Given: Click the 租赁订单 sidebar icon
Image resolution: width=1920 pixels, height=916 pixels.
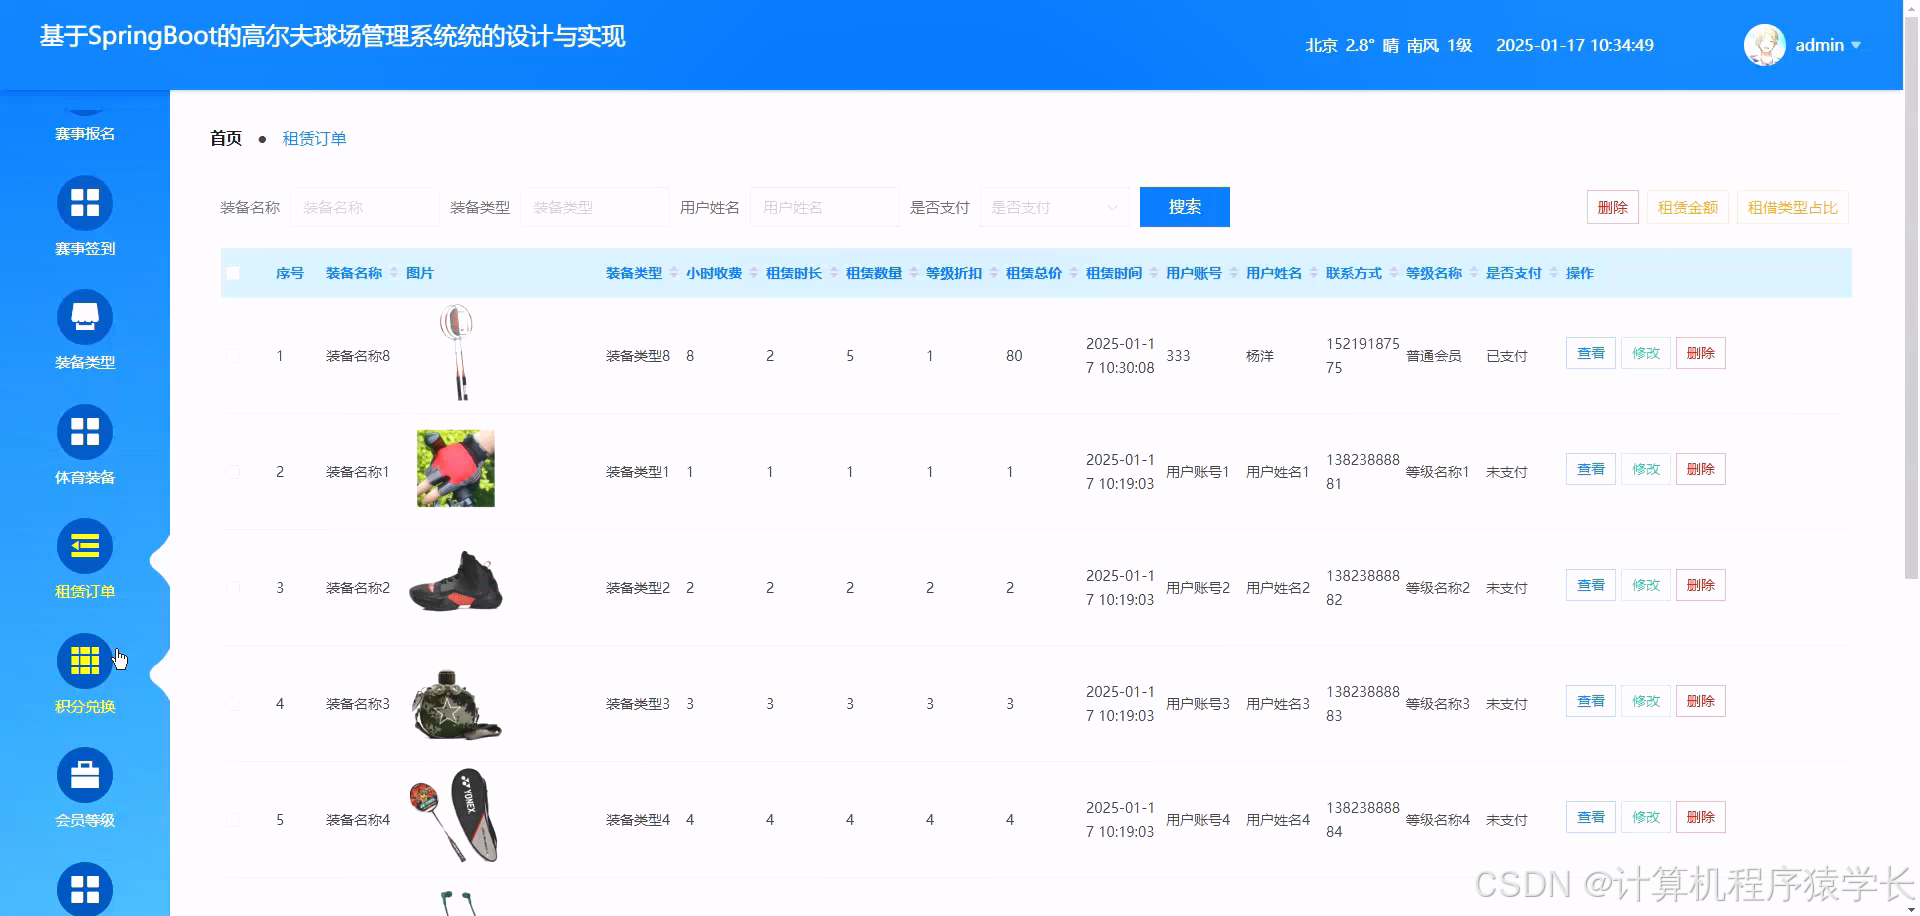Looking at the screenshot, I should click(84, 547).
